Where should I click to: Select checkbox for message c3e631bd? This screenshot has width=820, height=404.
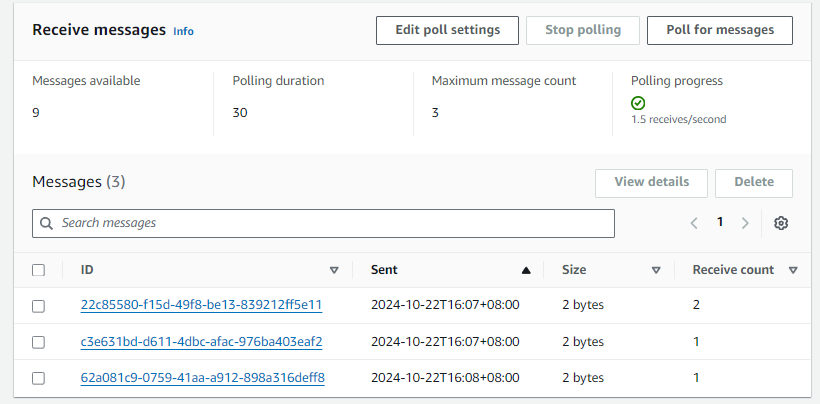(38, 342)
